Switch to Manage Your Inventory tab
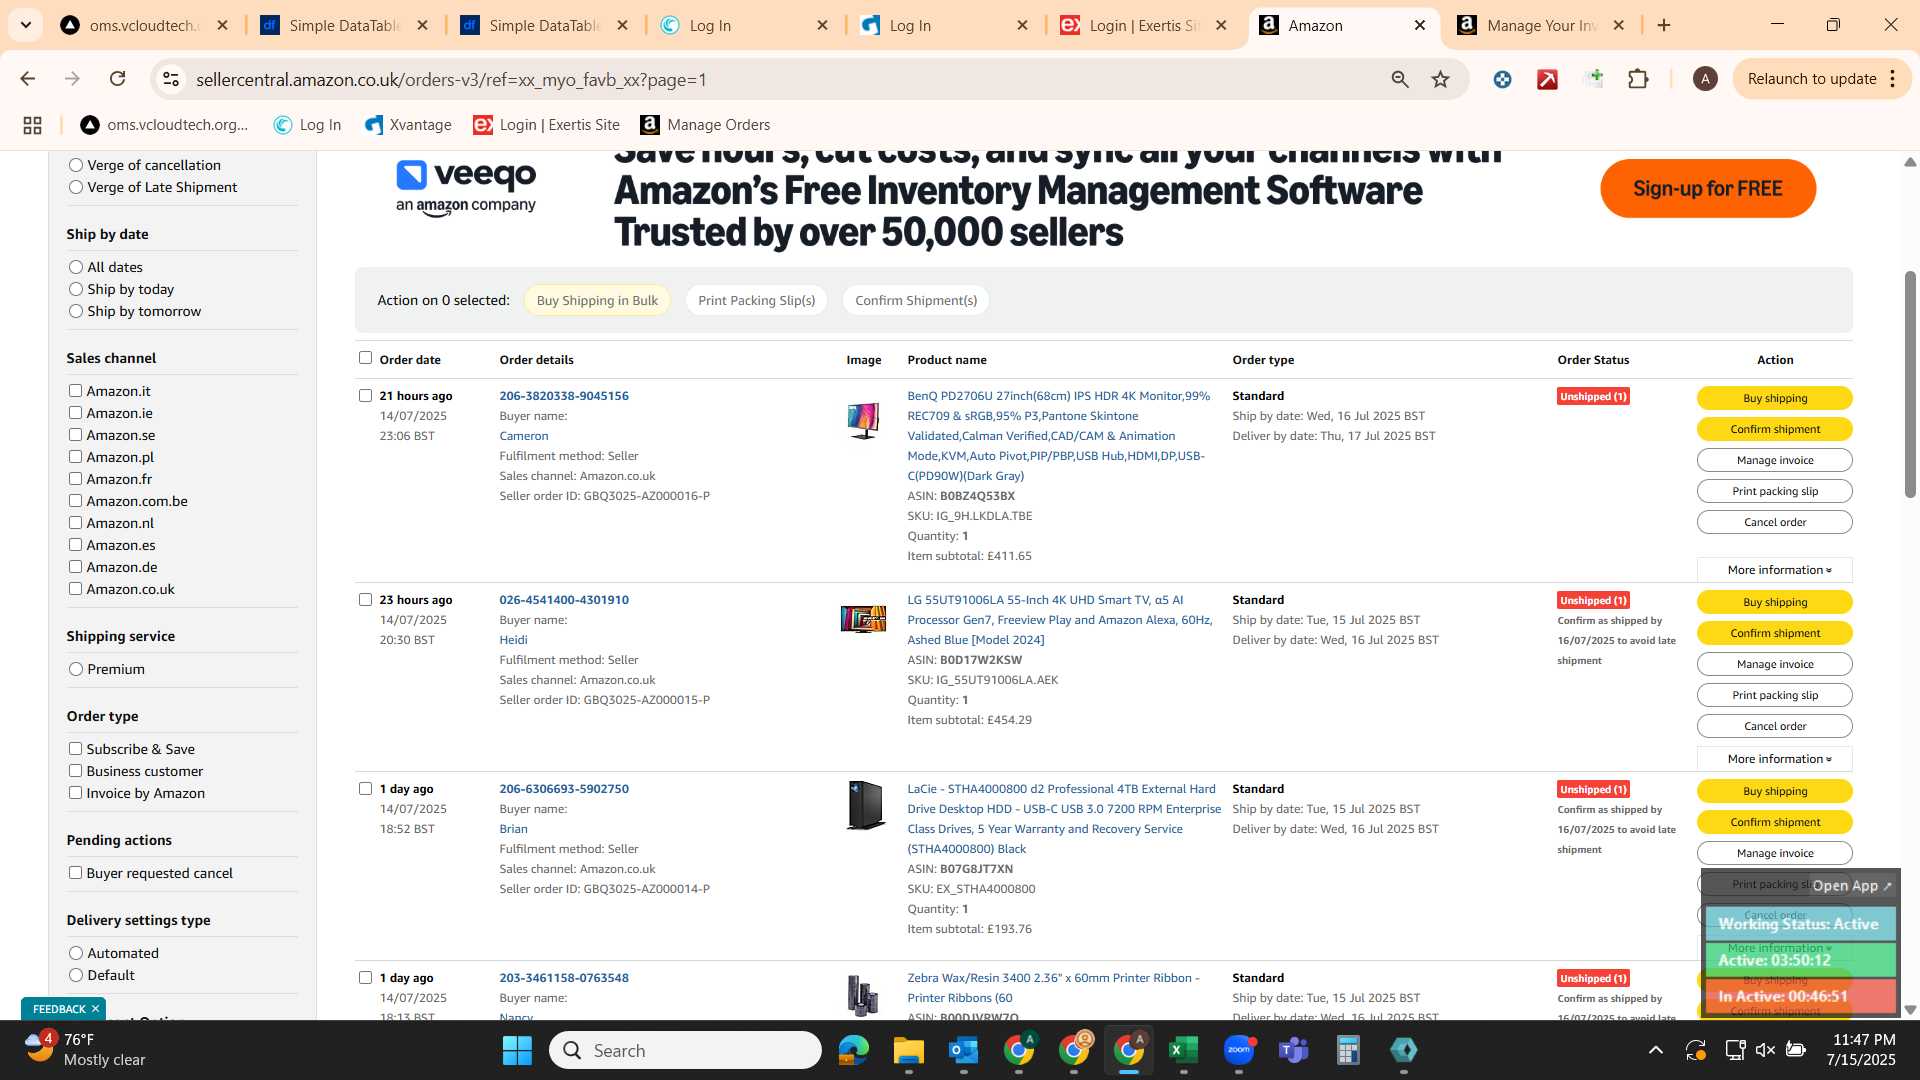This screenshot has width=1920, height=1080. [x=1541, y=25]
